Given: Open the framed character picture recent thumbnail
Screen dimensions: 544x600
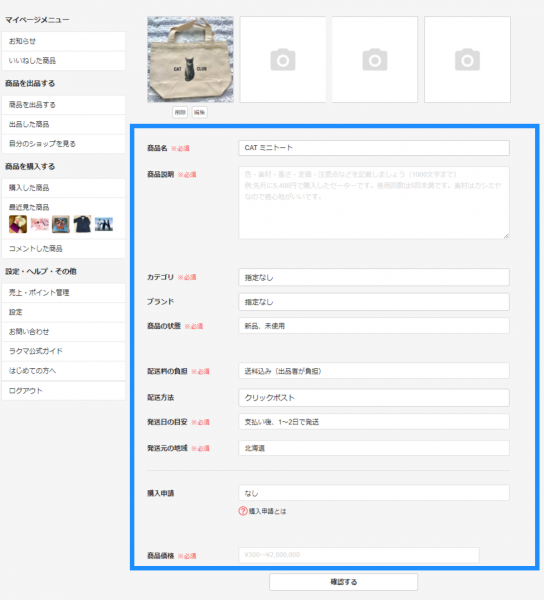Looking at the screenshot, I should (x=61, y=224).
